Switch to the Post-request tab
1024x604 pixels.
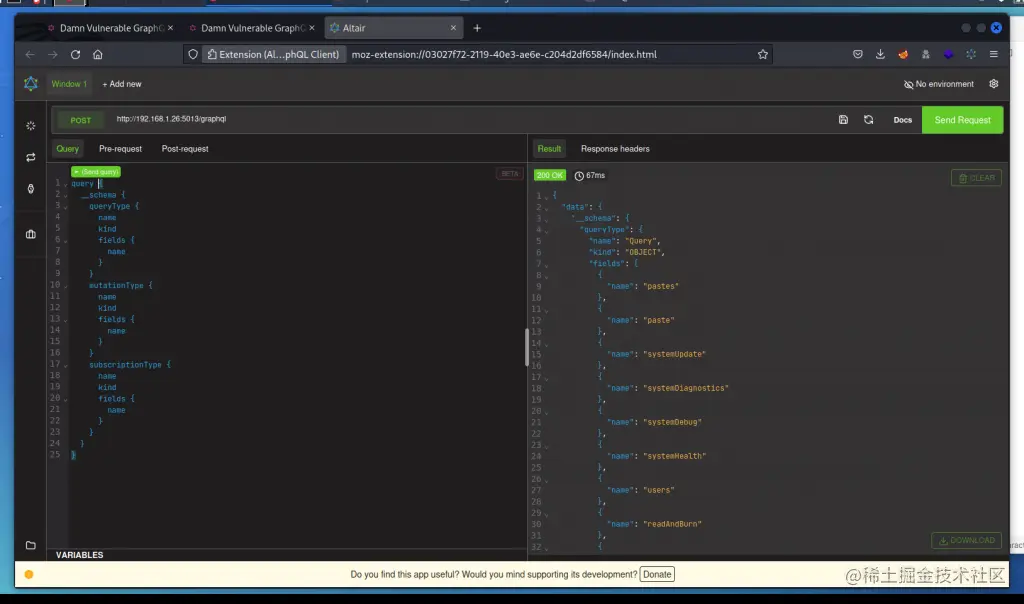[185, 149]
